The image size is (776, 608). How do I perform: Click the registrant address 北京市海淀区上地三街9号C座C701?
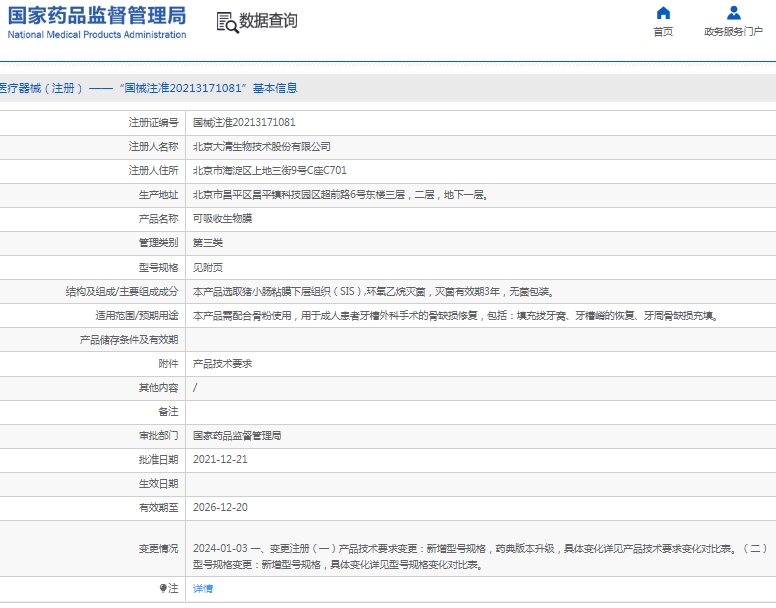[270, 170]
